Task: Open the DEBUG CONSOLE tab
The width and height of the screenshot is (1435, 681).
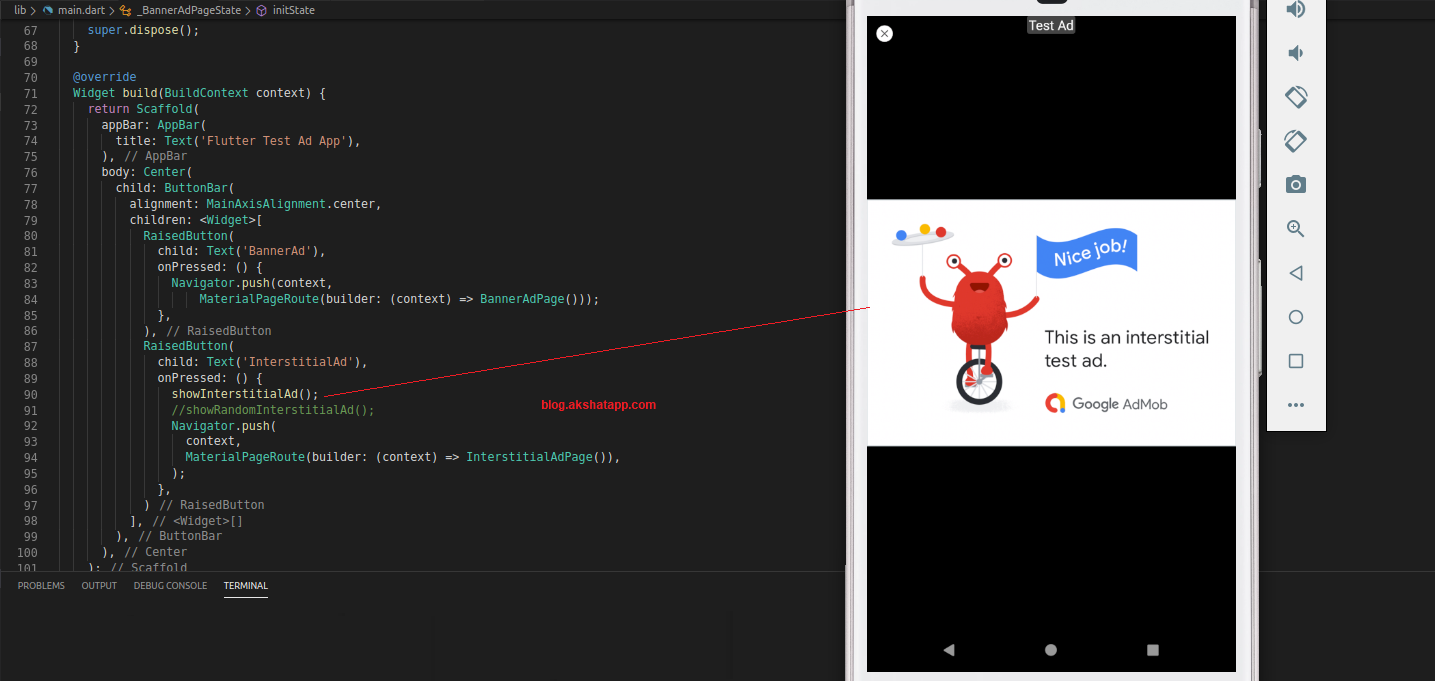Action: click(x=170, y=586)
